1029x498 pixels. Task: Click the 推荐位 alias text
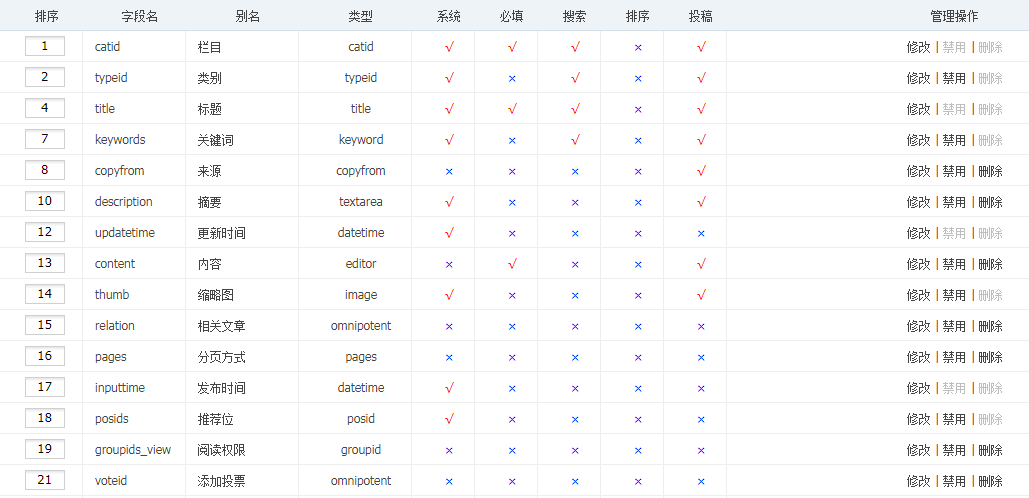tap(215, 419)
